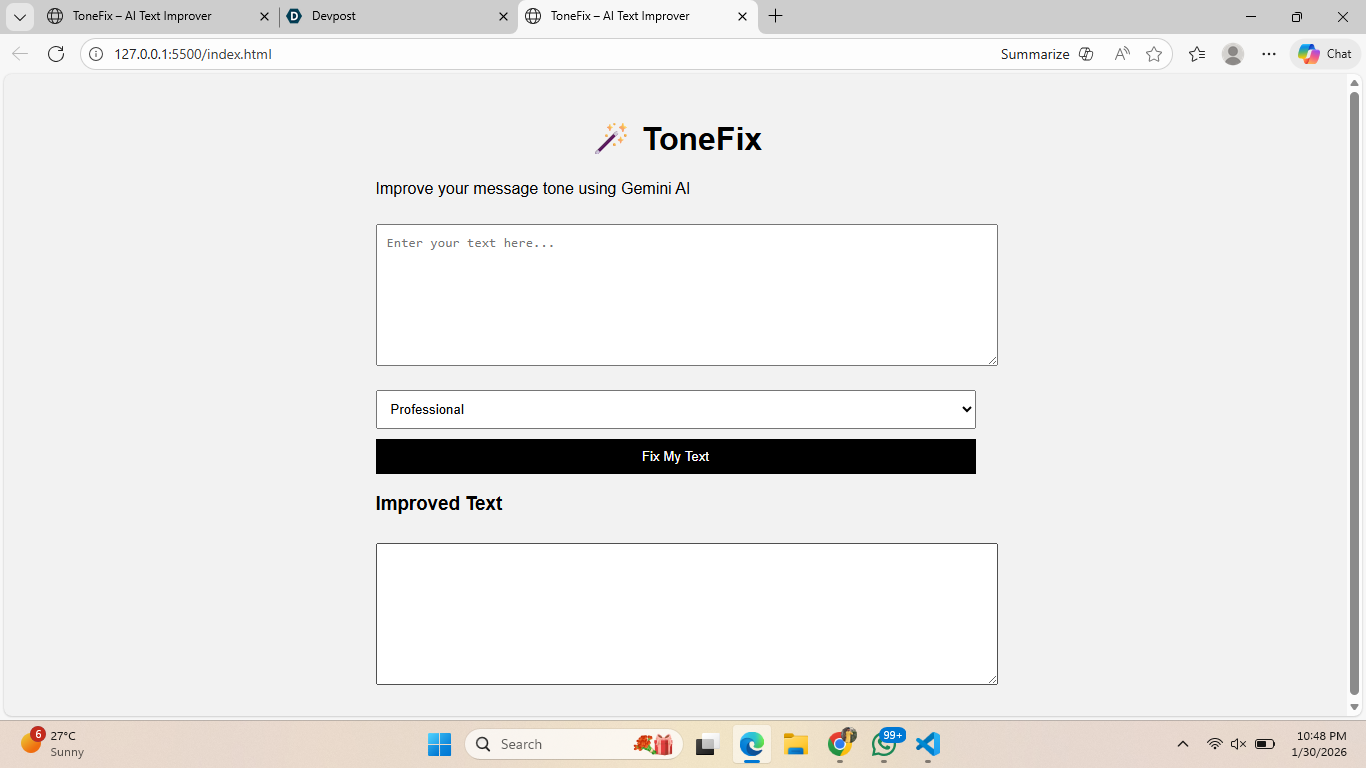Add page to favorites star icon
Viewport: 1366px width, 768px height.
coord(1154,54)
